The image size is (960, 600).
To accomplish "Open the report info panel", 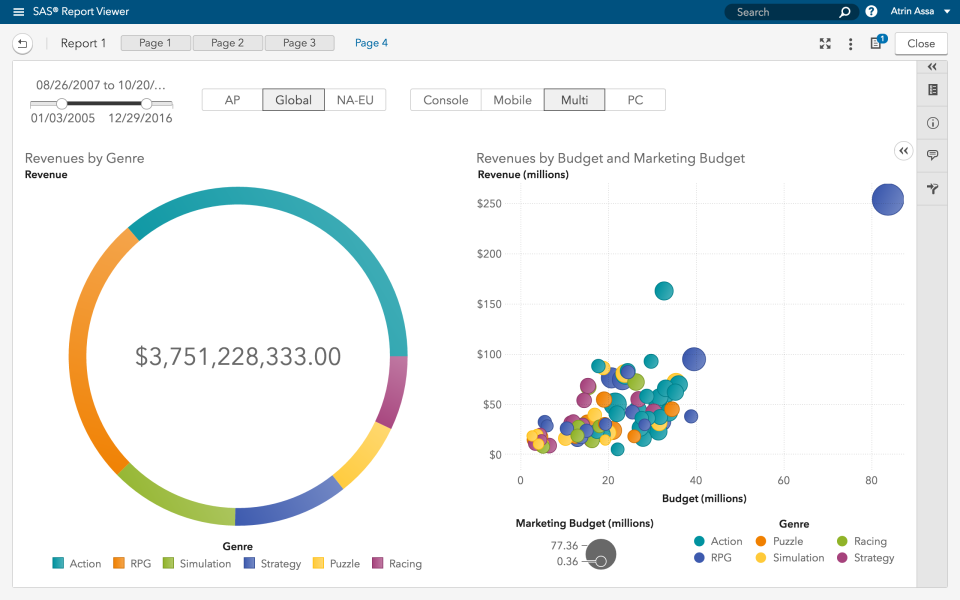I will [932, 122].
